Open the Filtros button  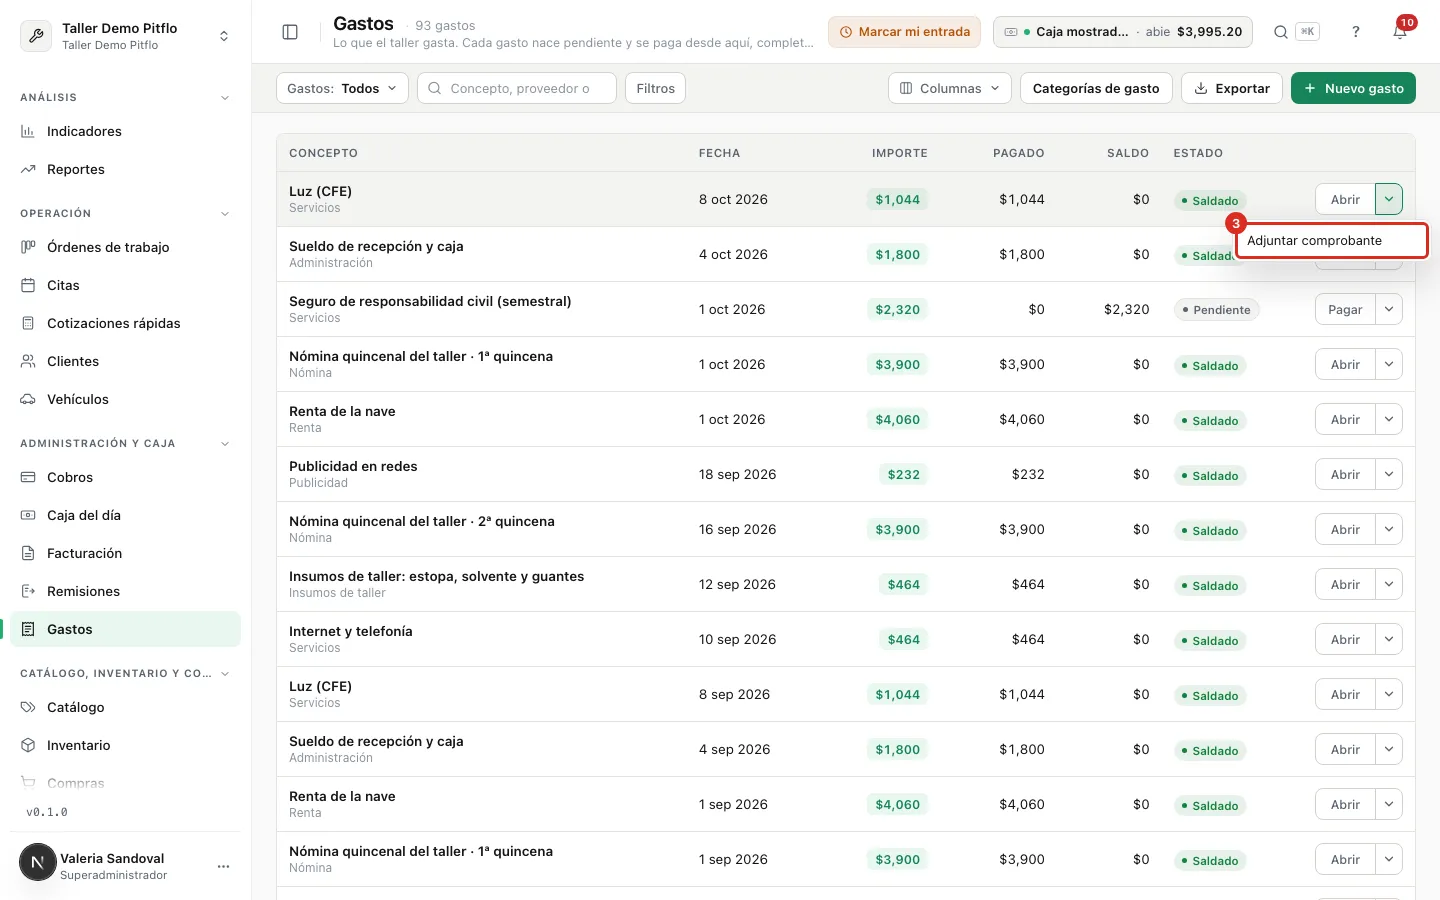click(655, 88)
